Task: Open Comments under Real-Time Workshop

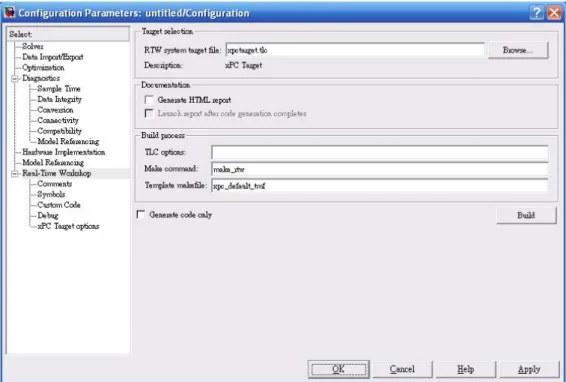Action: tap(55, 184)
